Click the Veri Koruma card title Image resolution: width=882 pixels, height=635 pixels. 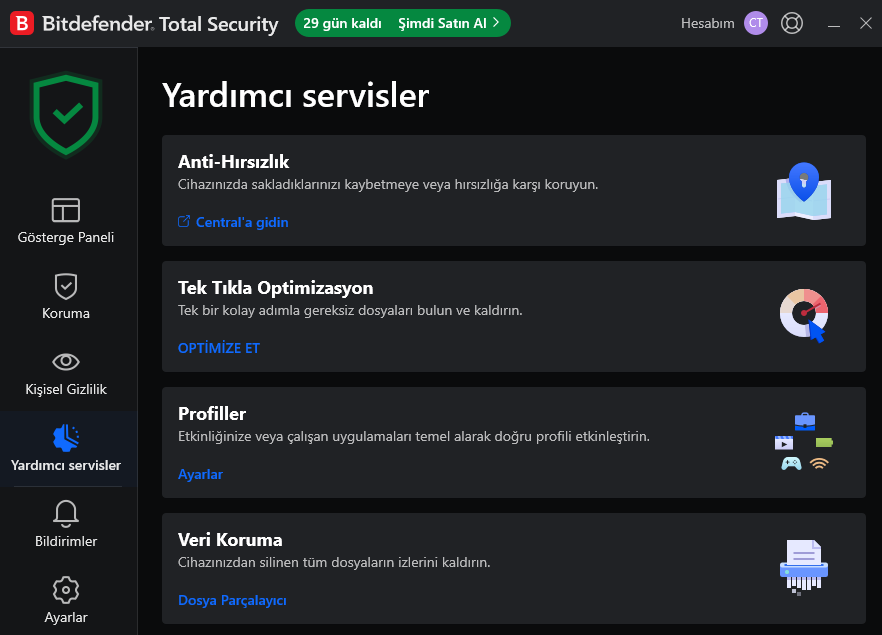[230, 540]
